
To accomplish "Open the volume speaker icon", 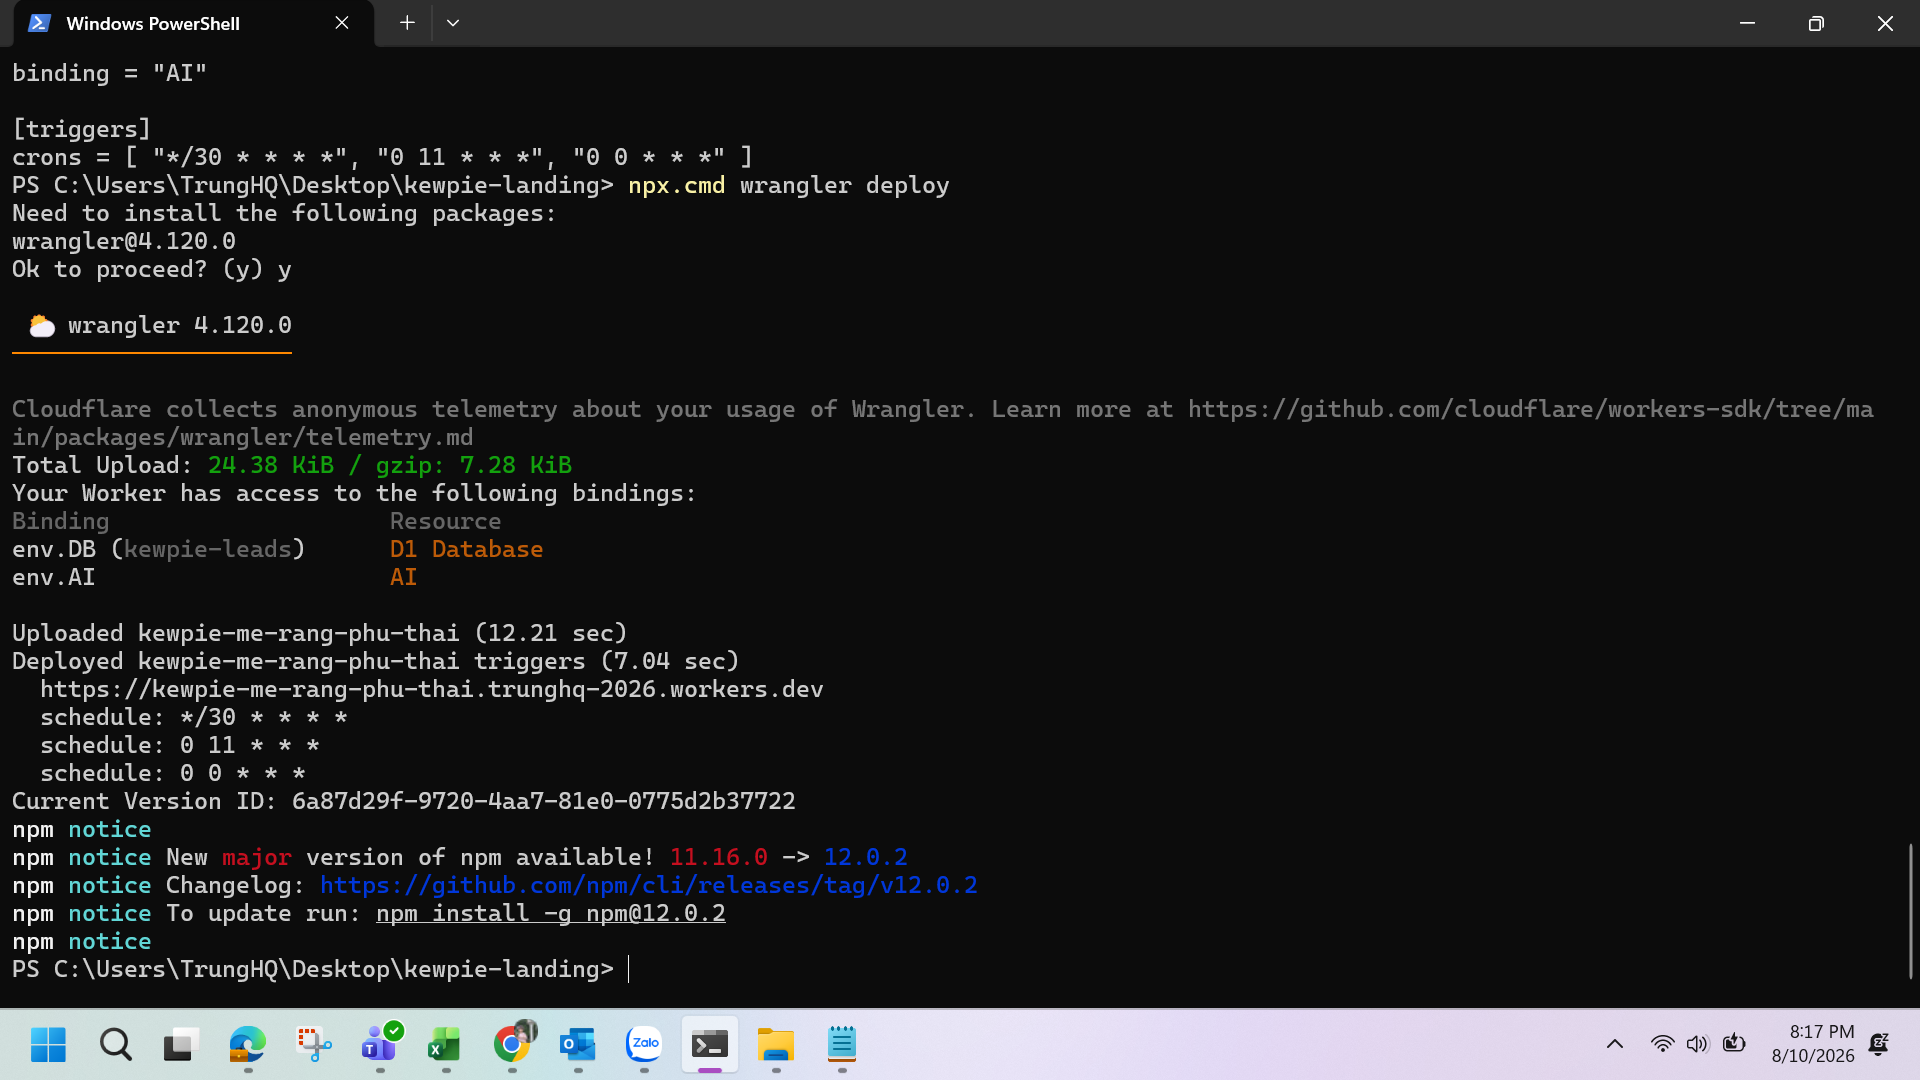I will 1698,1044.
